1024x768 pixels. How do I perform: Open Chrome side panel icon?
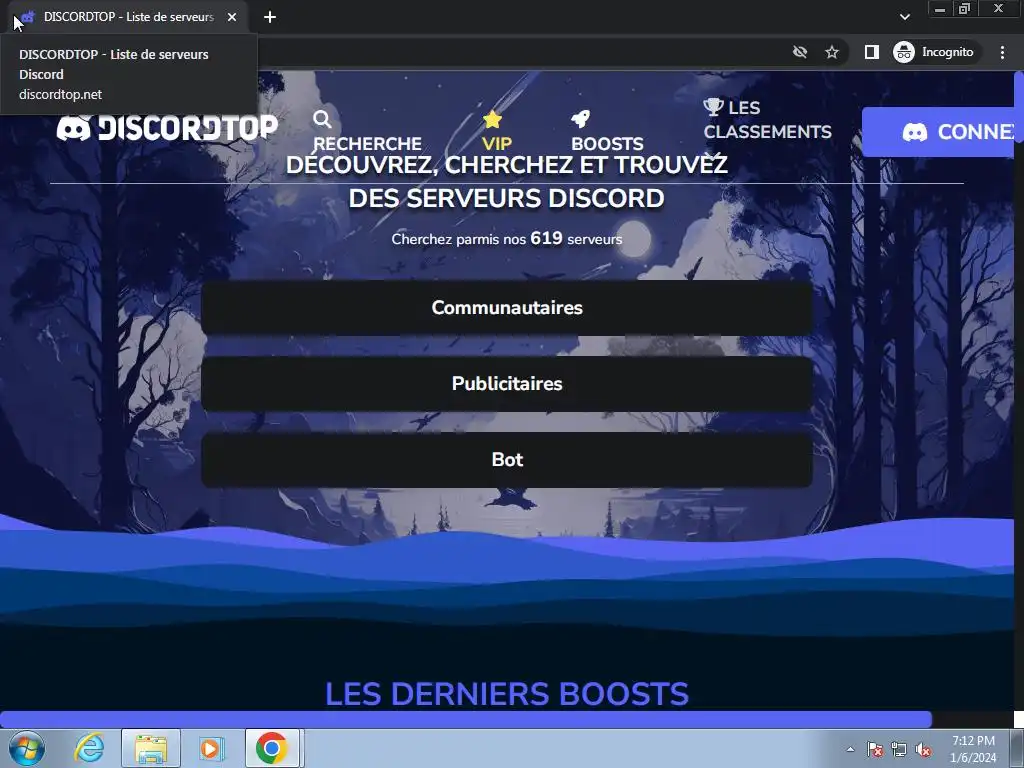[x=872, y=52]
